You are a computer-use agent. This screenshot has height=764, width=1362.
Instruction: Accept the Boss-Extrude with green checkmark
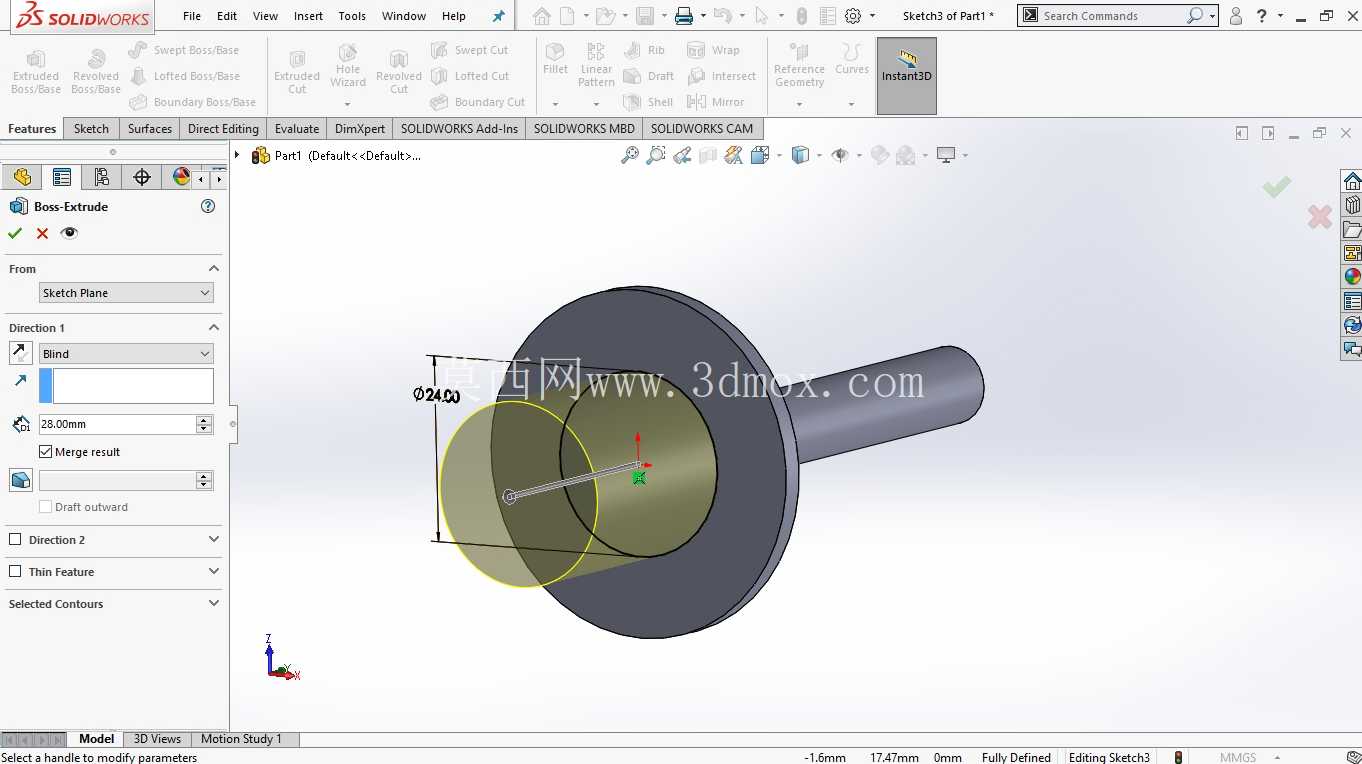[15, 233]
